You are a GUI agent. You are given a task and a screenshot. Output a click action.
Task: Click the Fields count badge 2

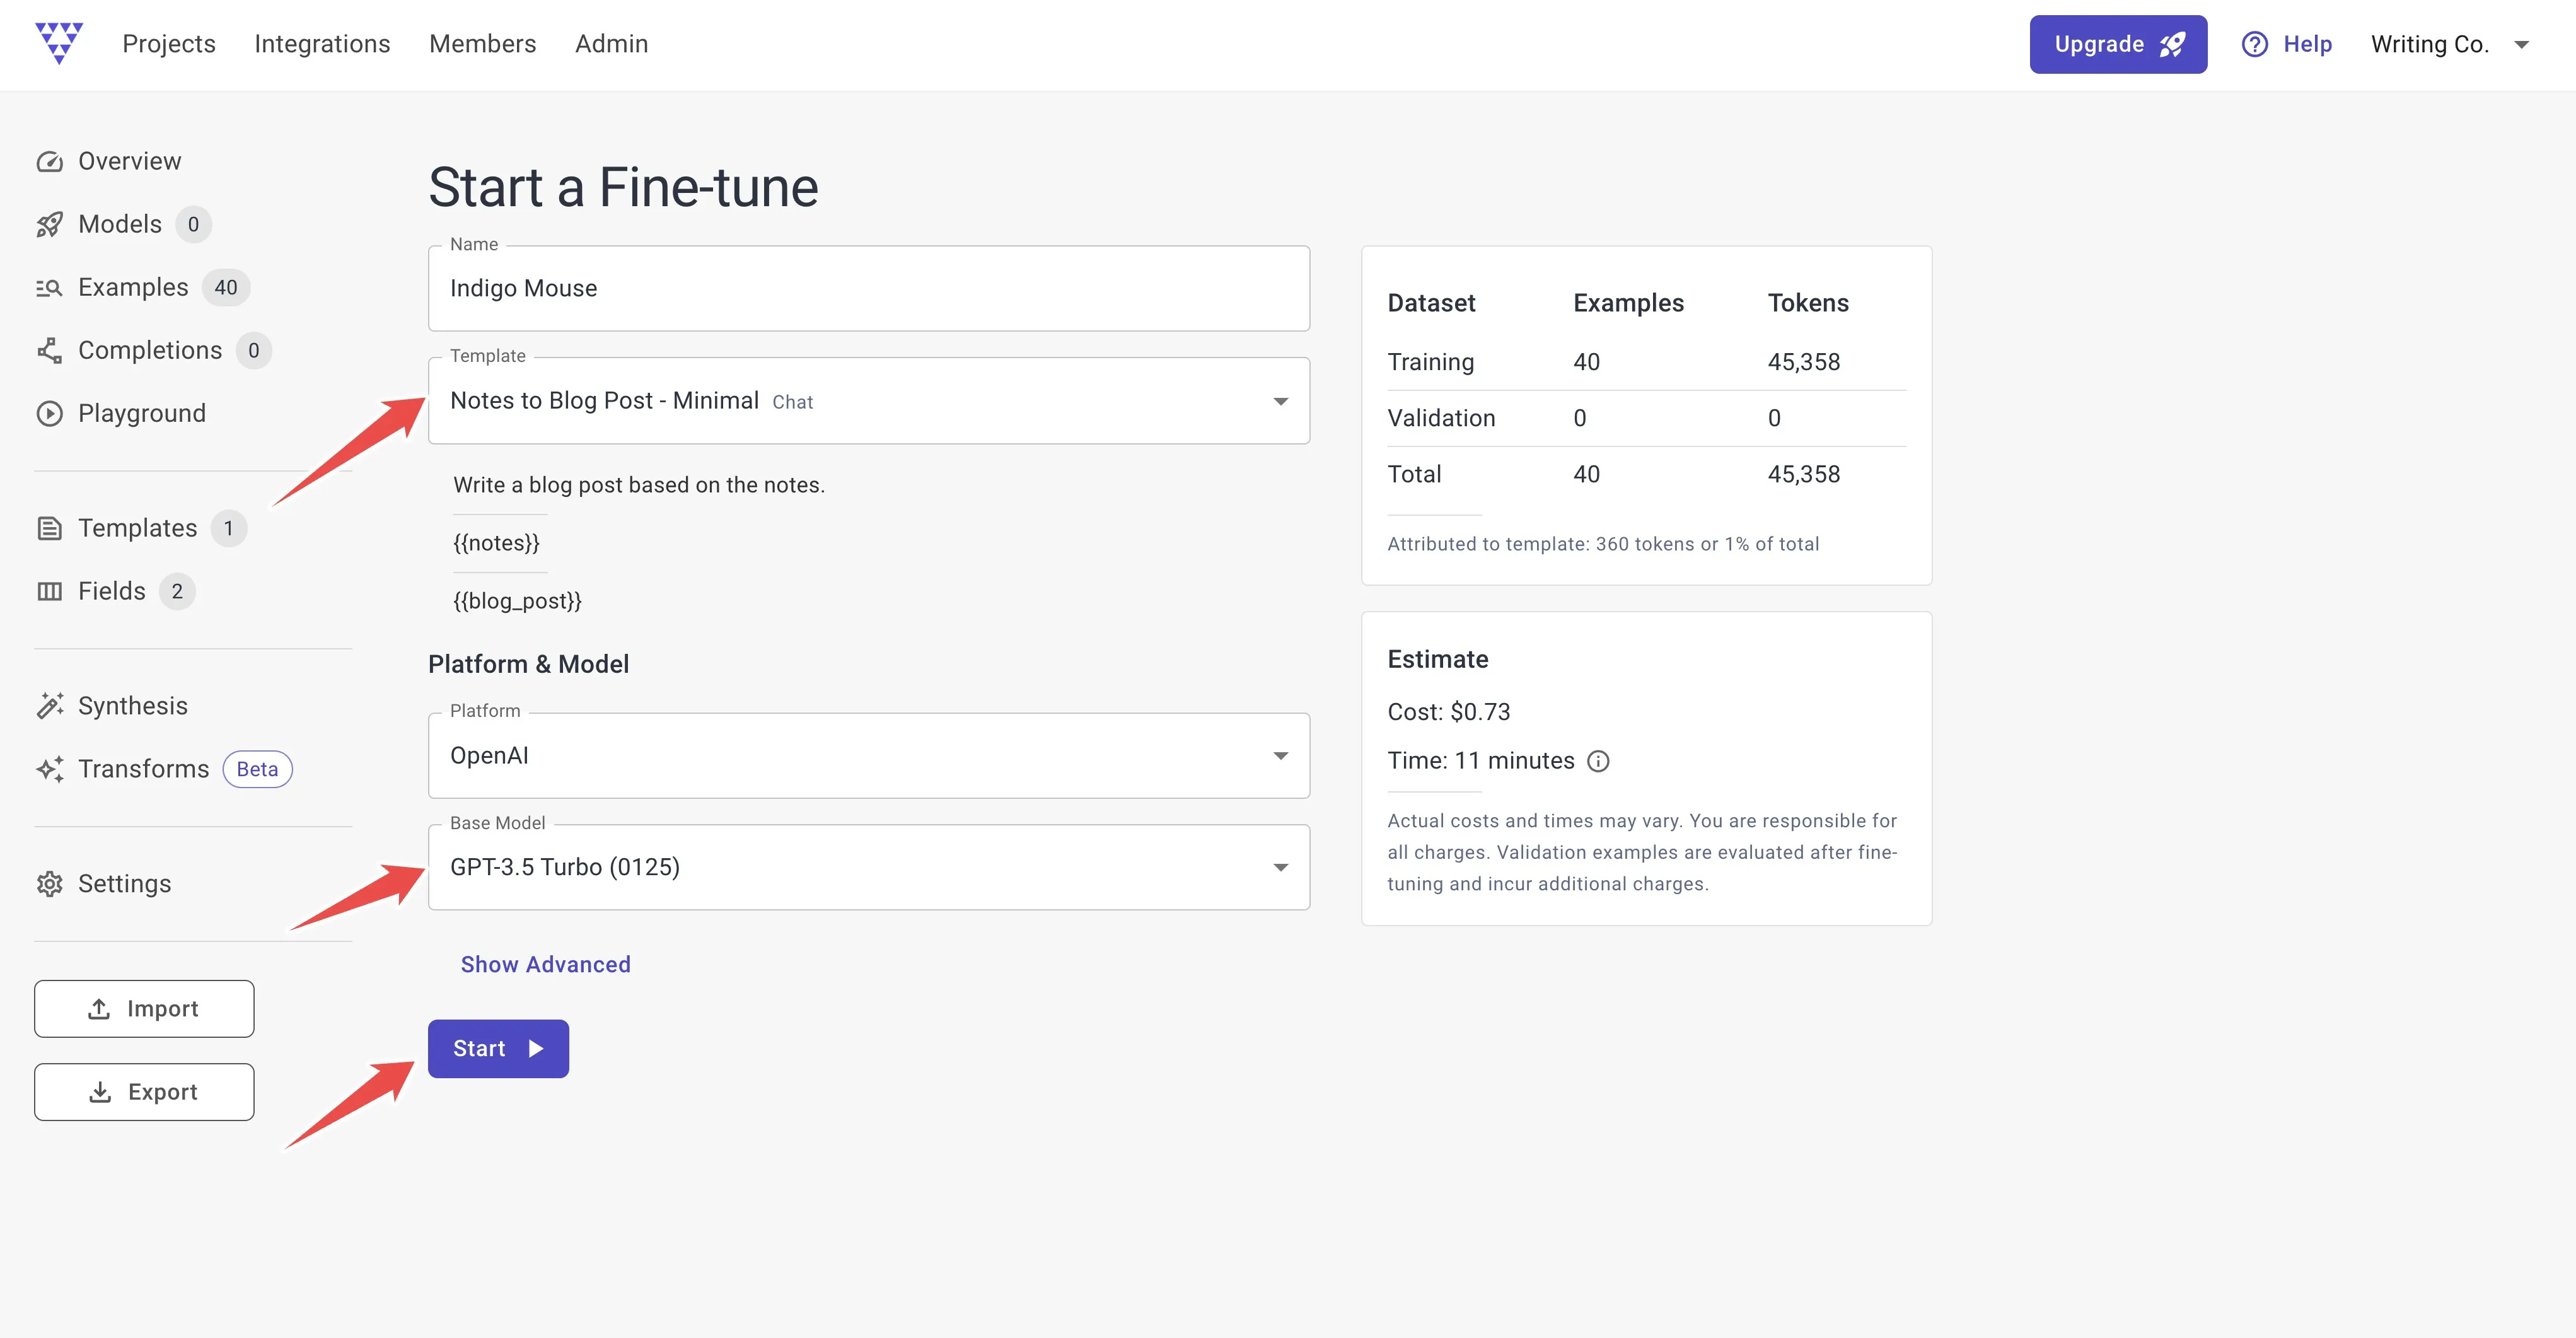point(177,591)
